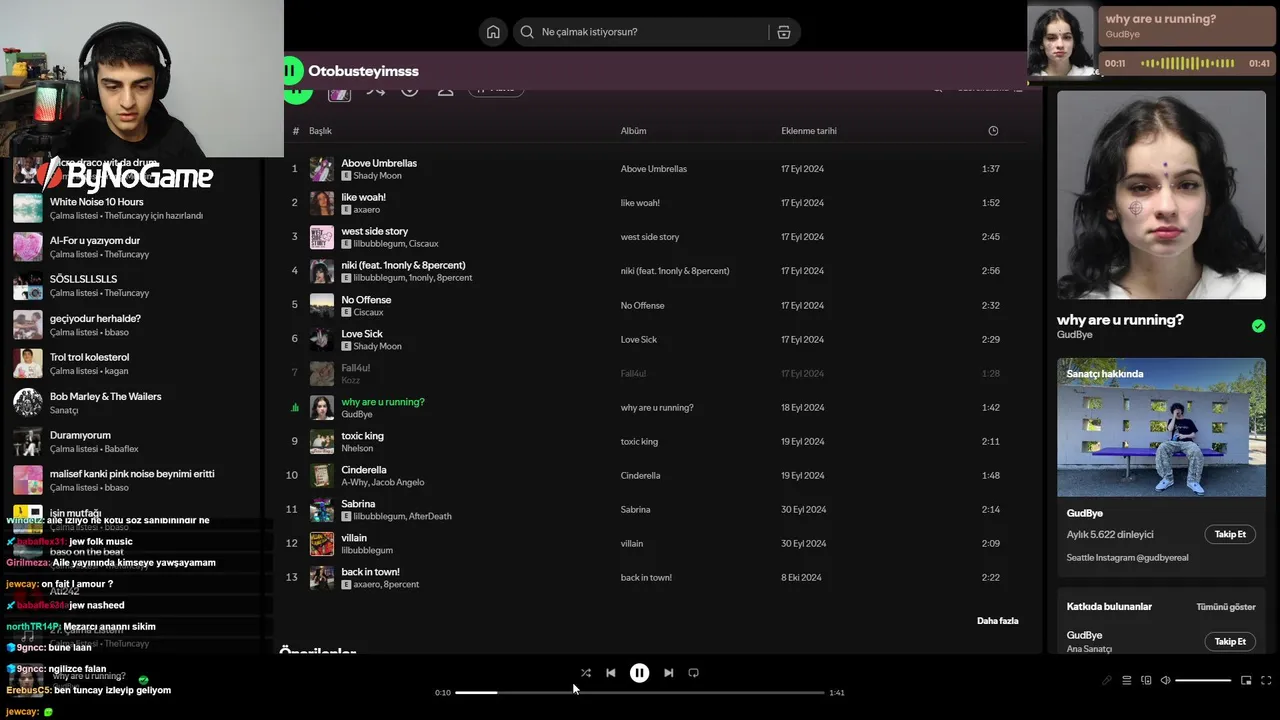Adjust the volume slider
Viewport: 1280px width, 720px height.
point(1203,680)
